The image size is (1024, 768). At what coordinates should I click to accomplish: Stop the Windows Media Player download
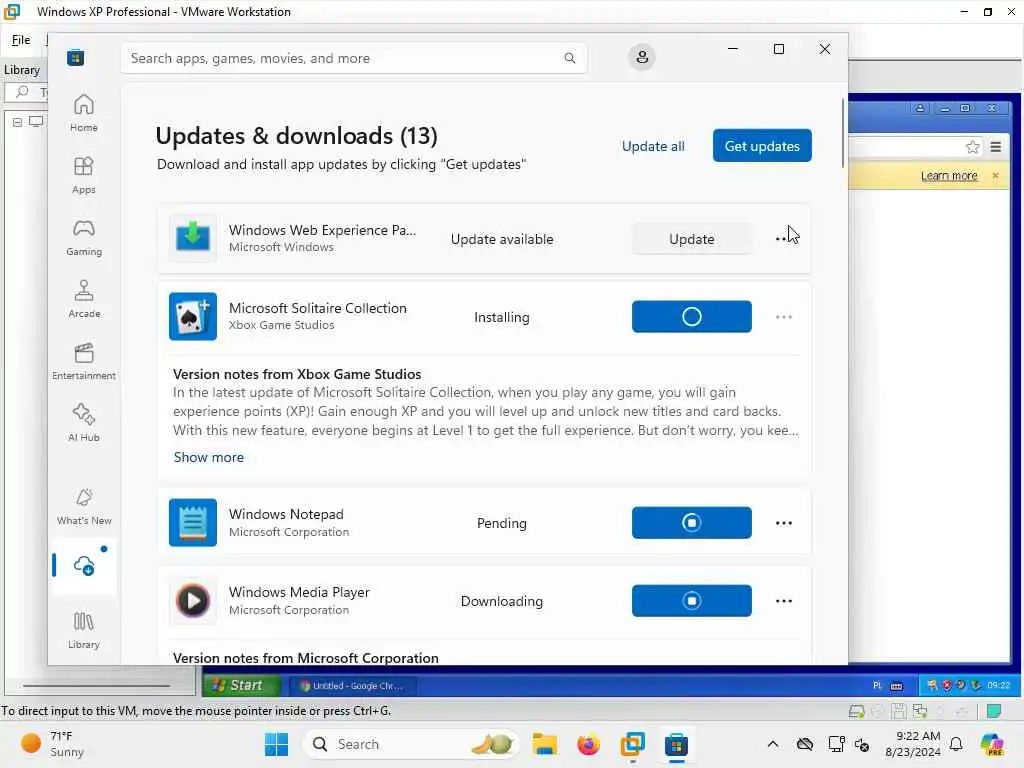pyautogui.click(x=692, y=601)
